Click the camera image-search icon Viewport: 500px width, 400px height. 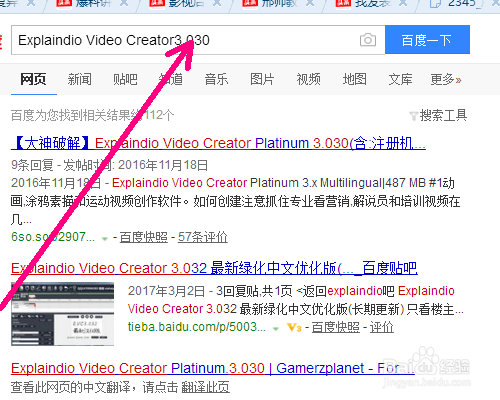[x=368, y=40]
